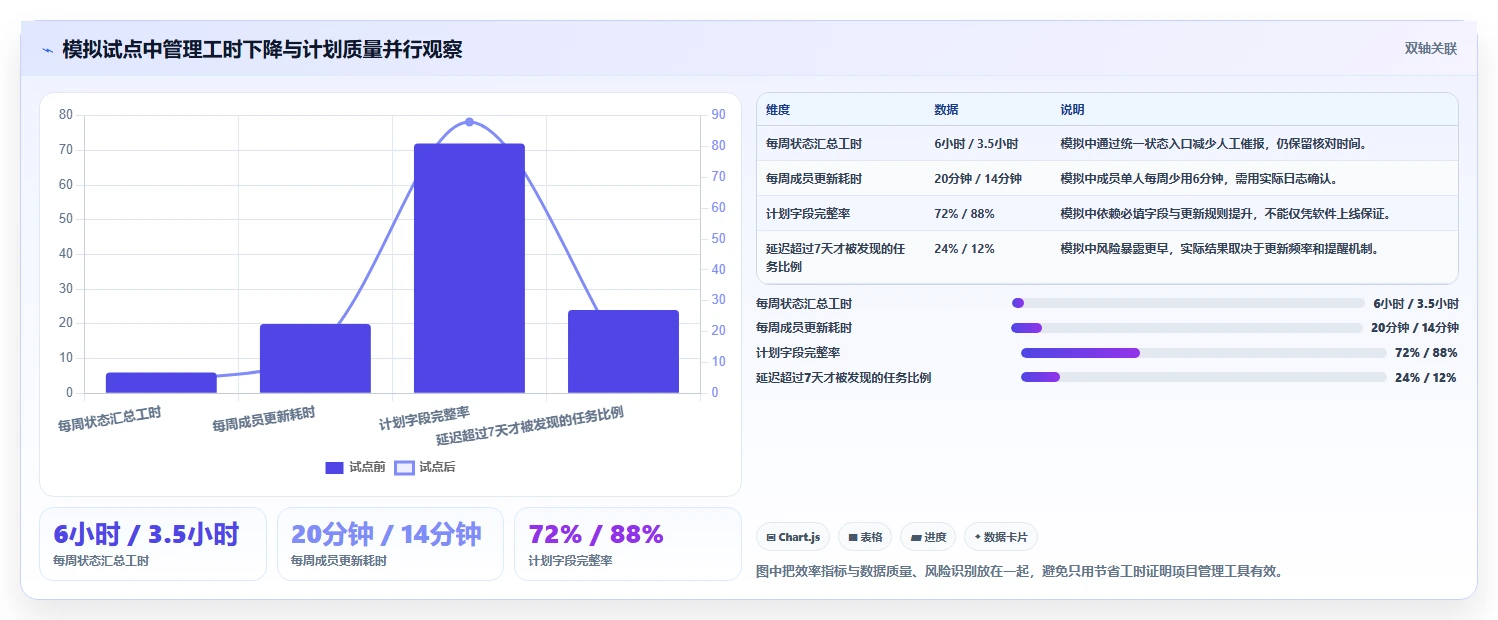Click the icon inside the Chart.js chip

click(771, 538)
